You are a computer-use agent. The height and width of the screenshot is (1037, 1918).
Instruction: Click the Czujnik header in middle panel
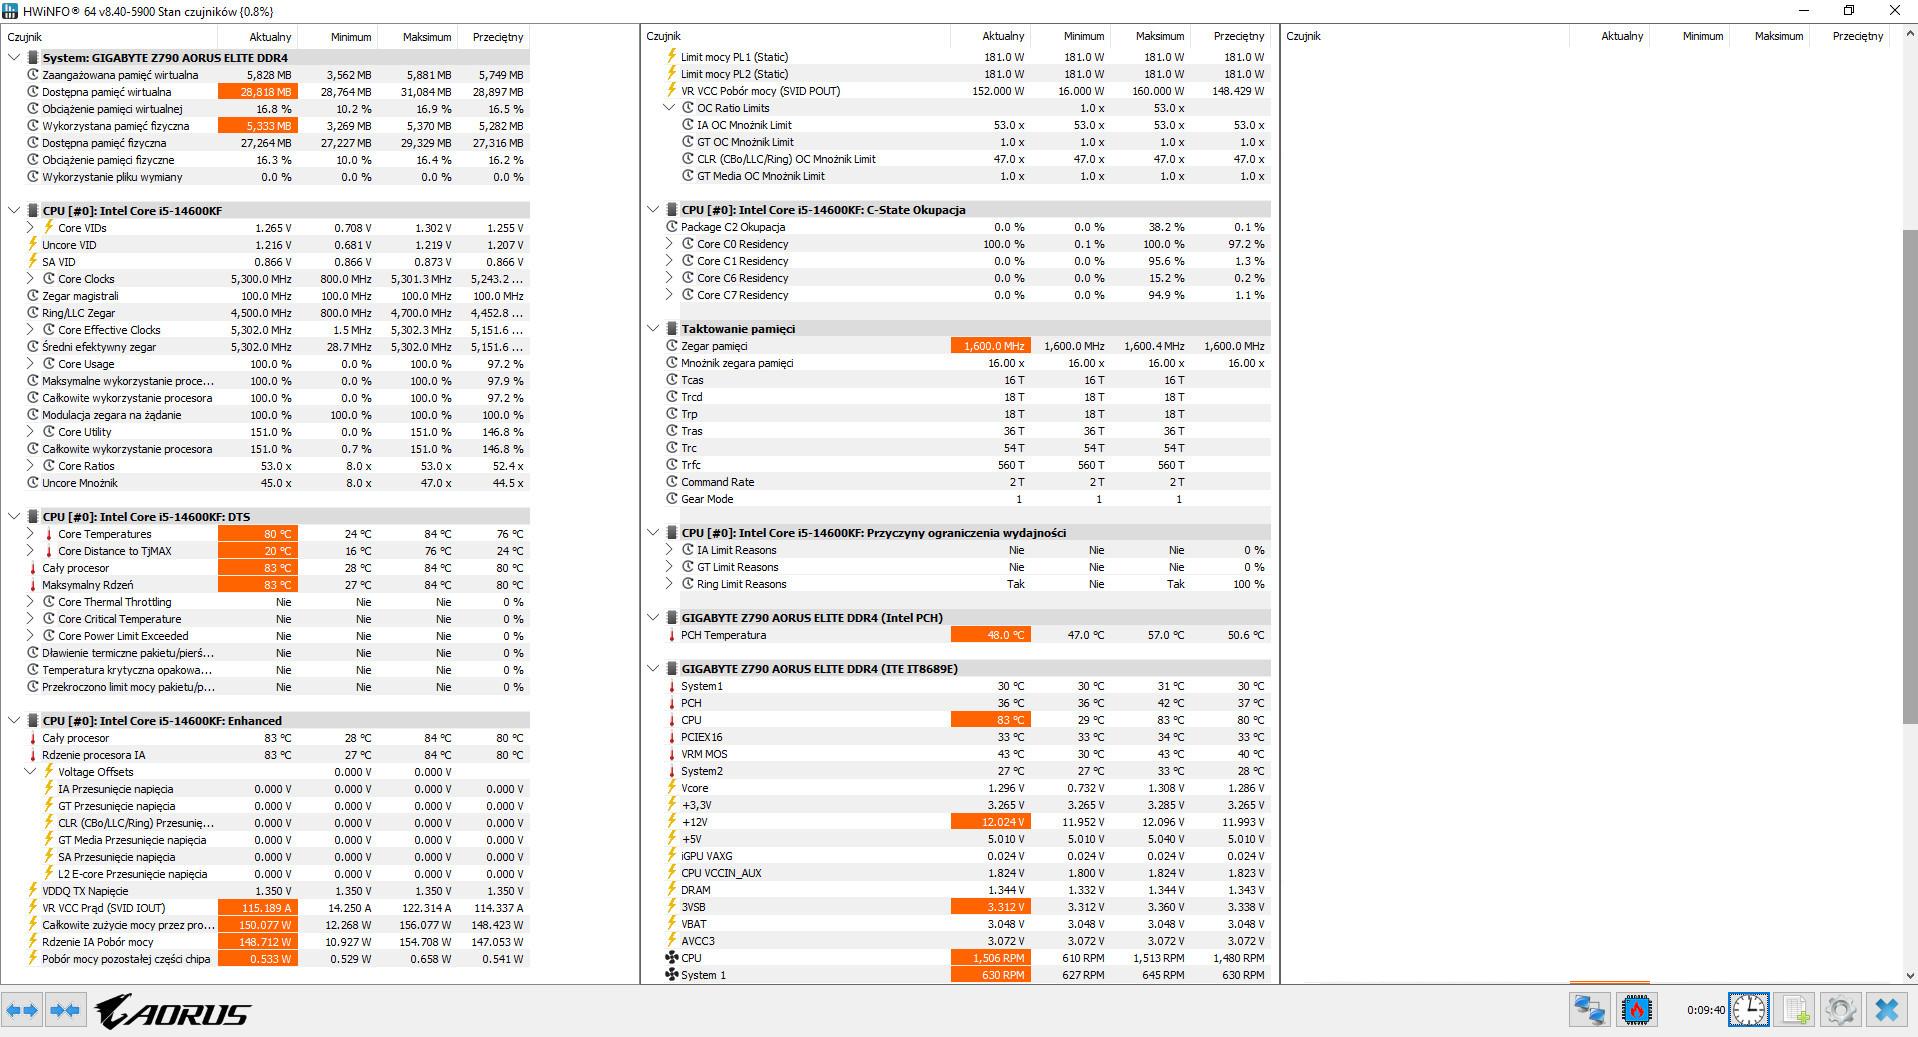[x=664, y=36]
